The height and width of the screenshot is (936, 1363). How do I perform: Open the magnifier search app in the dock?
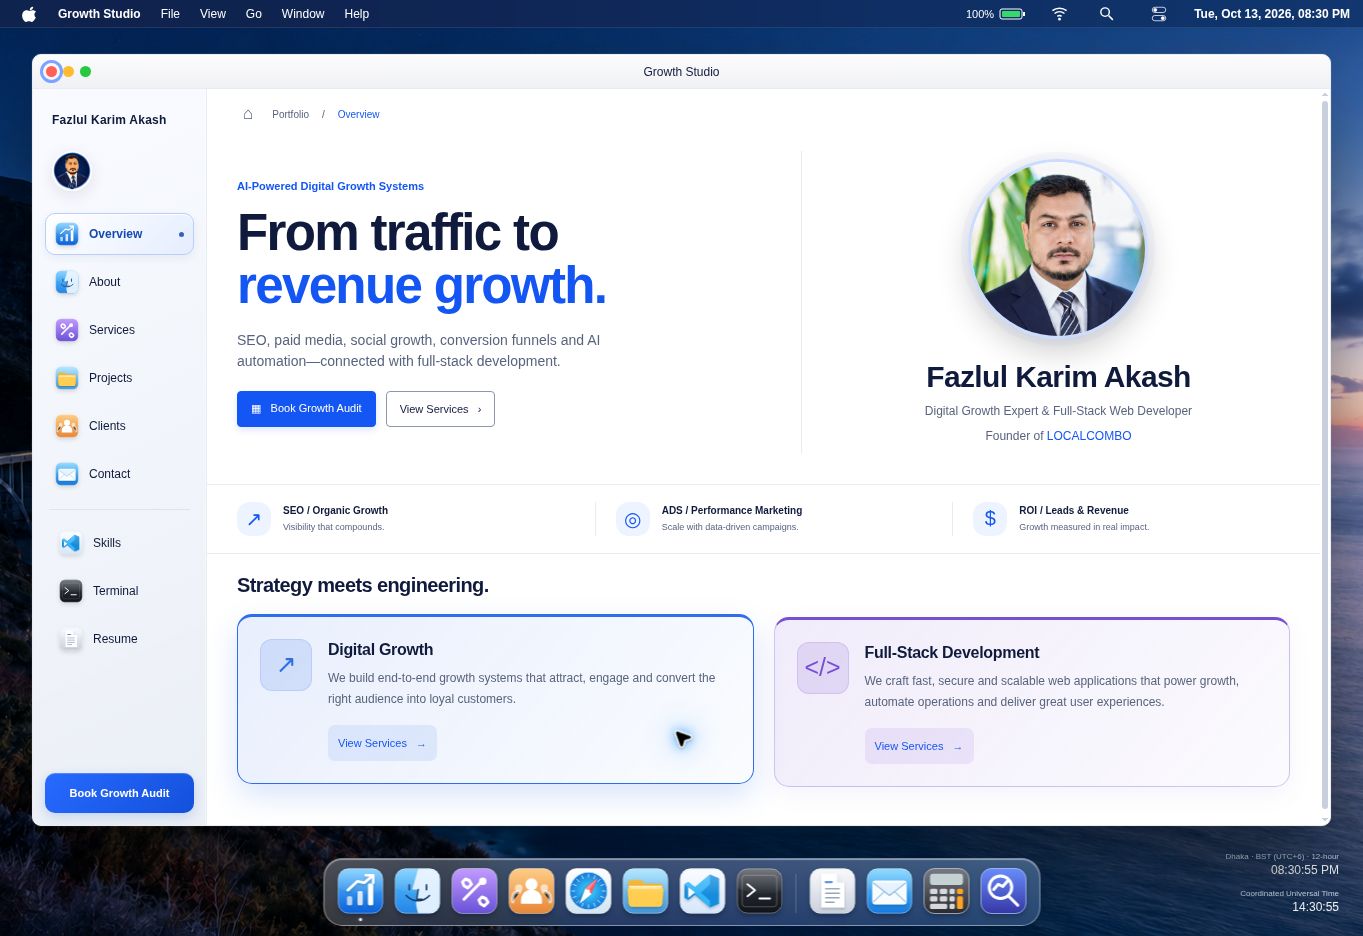point(1003,890)
